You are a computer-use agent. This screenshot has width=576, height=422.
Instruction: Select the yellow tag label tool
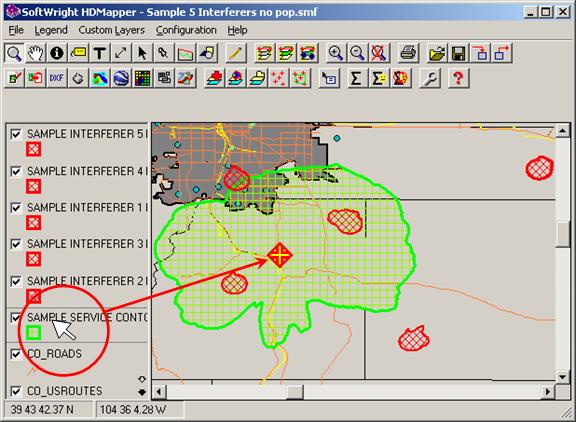tap(78, 53)
